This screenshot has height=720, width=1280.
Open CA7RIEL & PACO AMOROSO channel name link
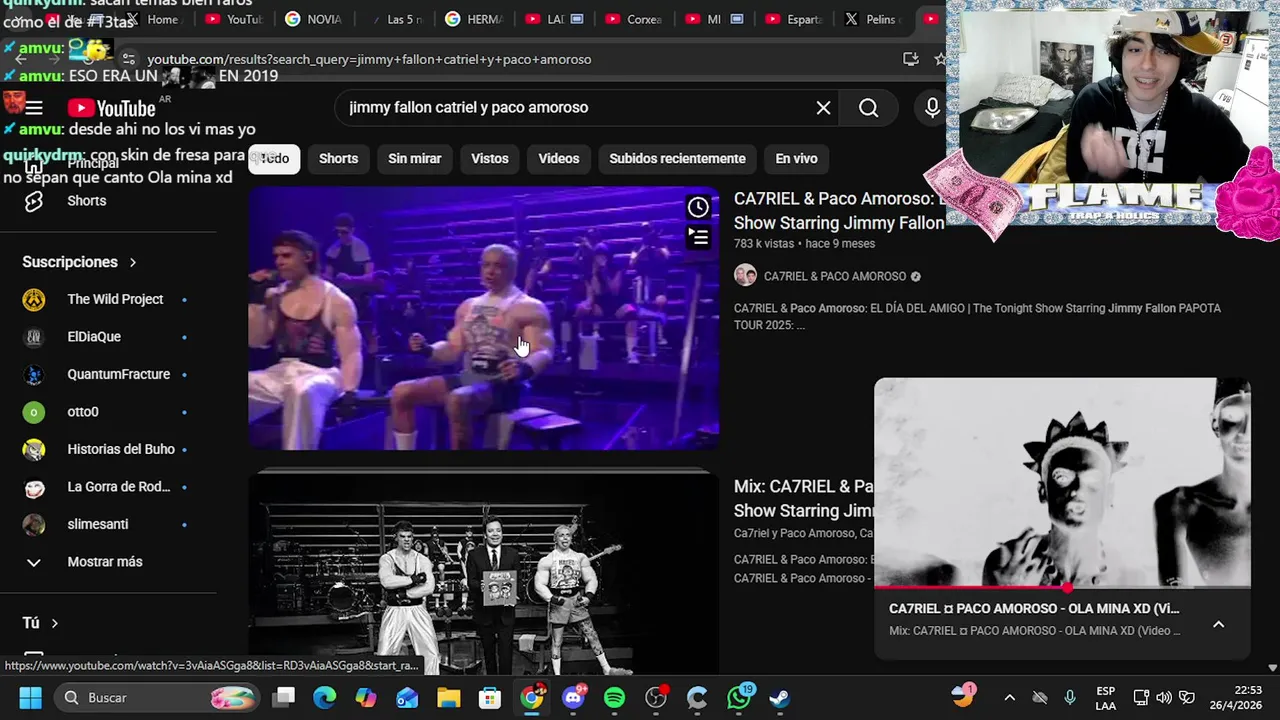(835, 276)
